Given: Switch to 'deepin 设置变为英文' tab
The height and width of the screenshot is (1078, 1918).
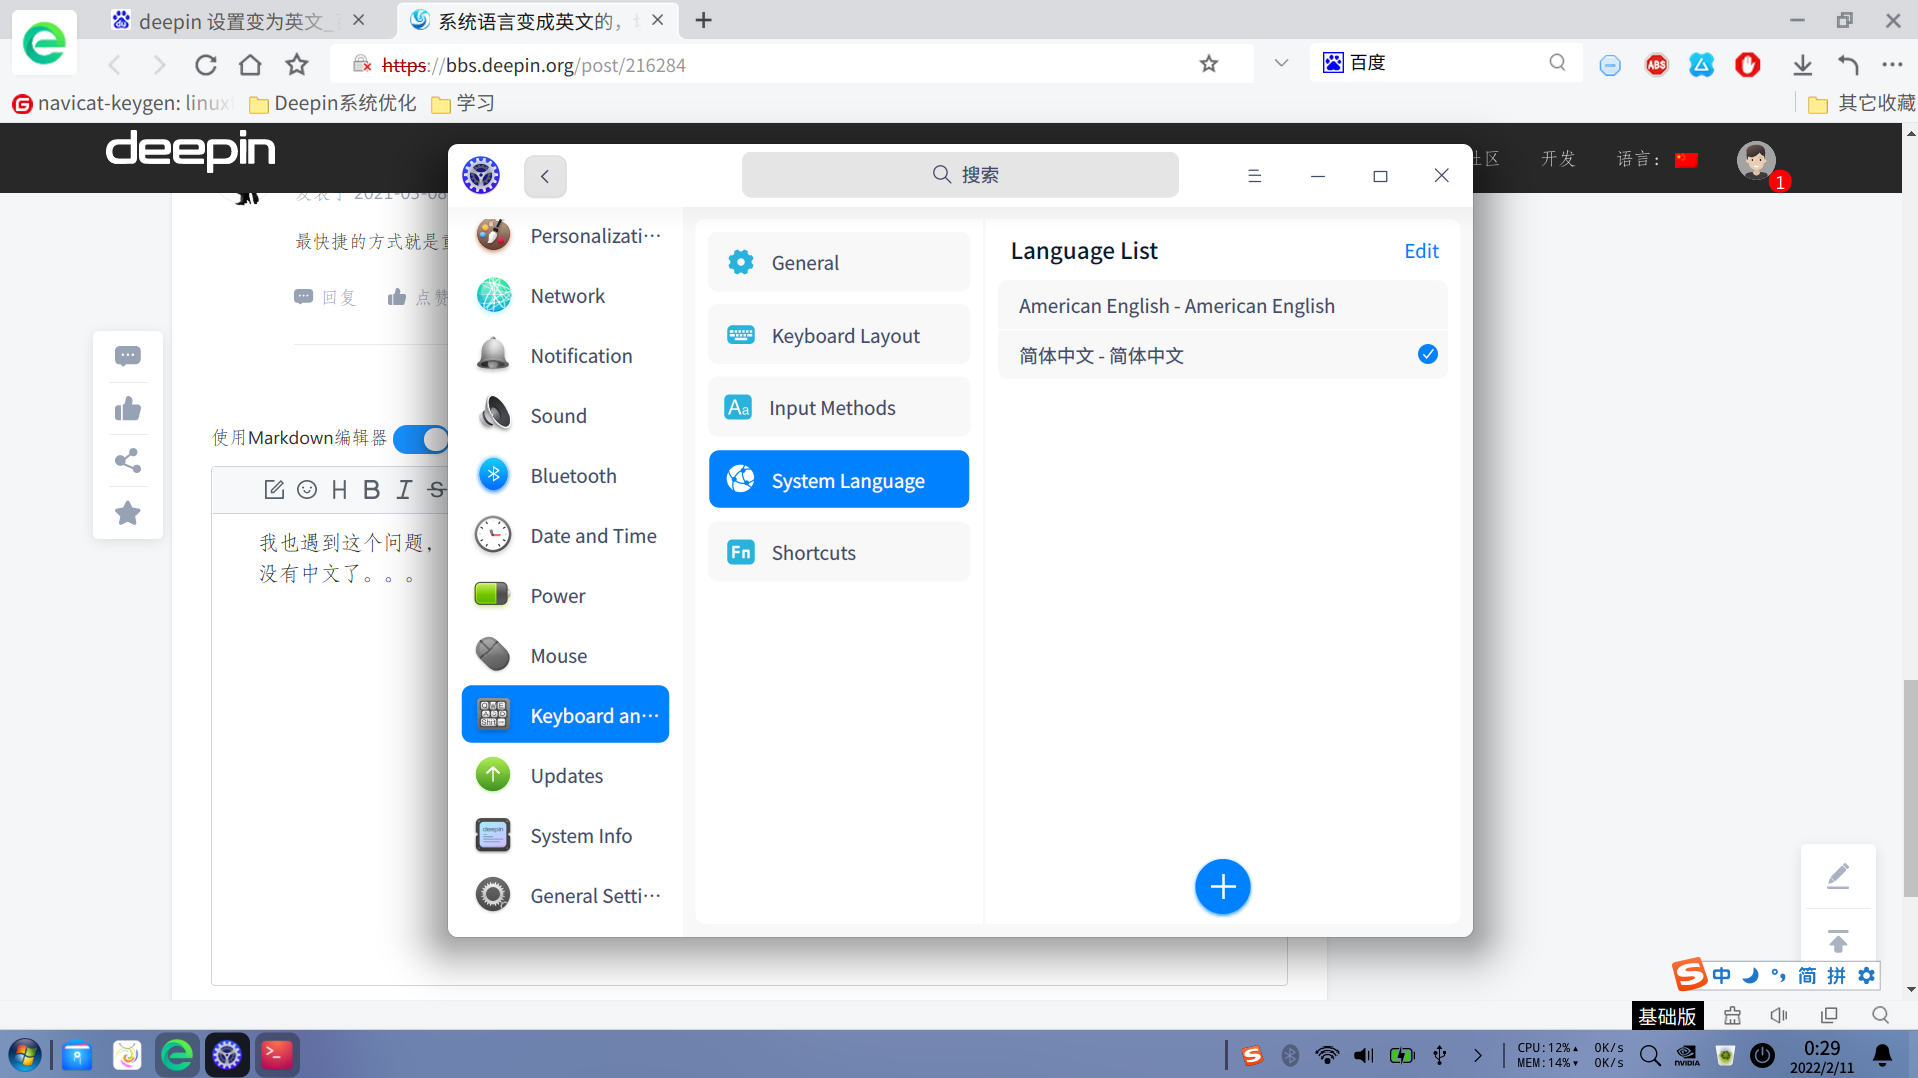Looking at the screenshot, I should (237, 20).
